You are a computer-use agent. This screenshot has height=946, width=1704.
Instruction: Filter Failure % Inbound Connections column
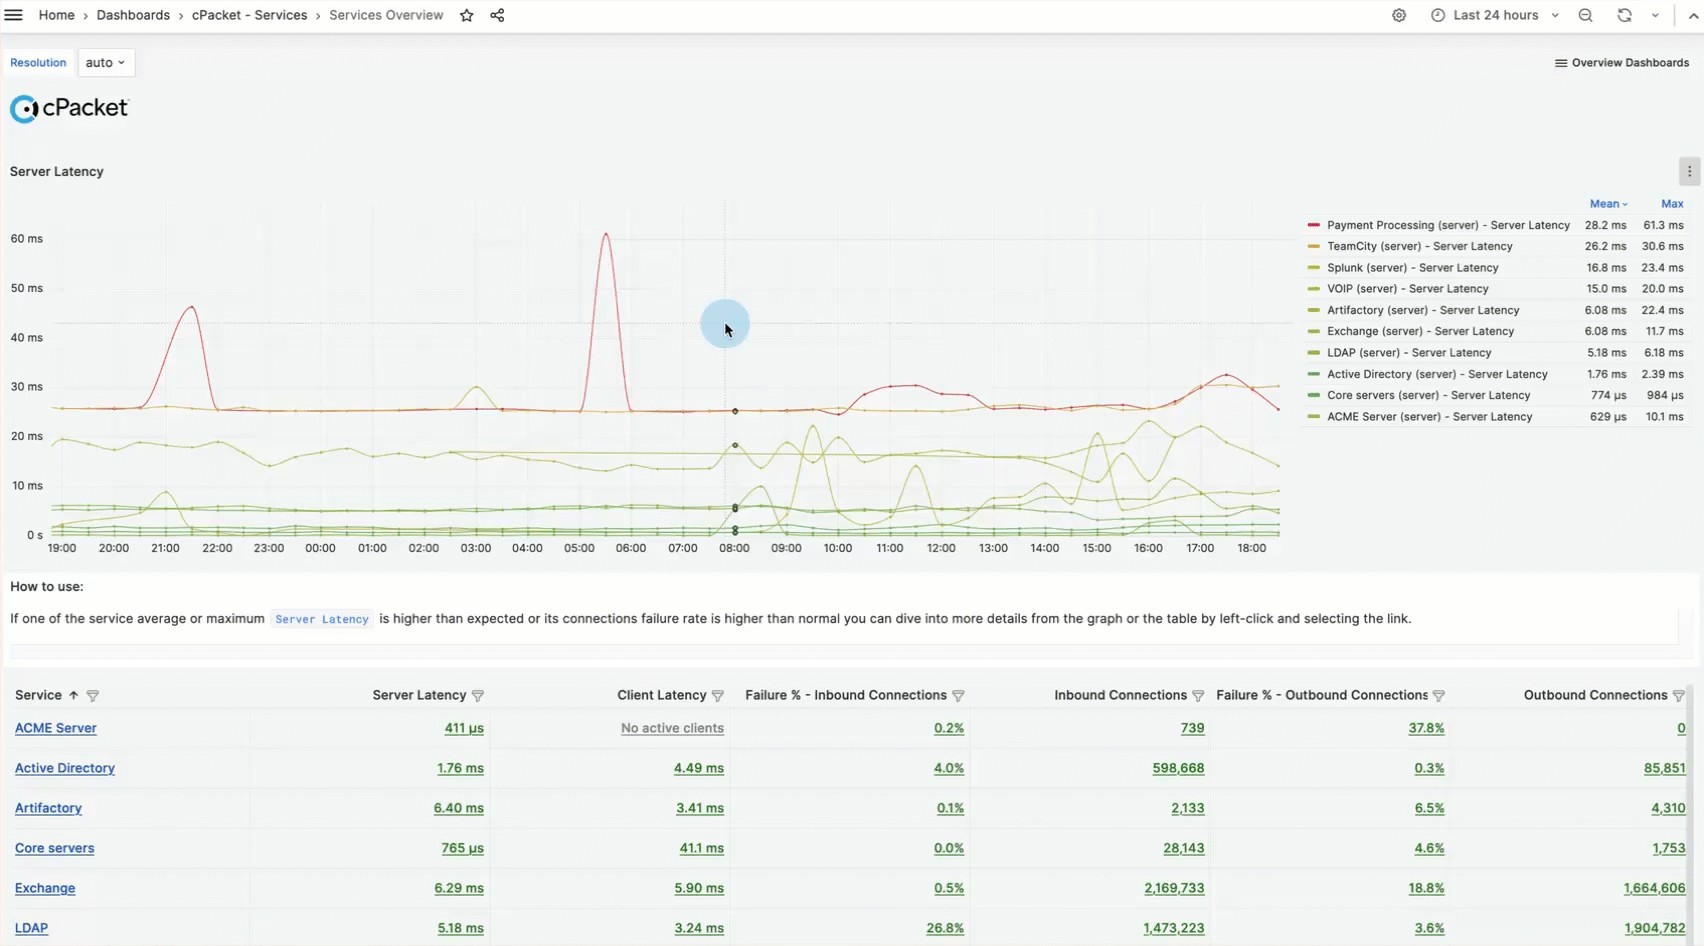click(958, 695)
